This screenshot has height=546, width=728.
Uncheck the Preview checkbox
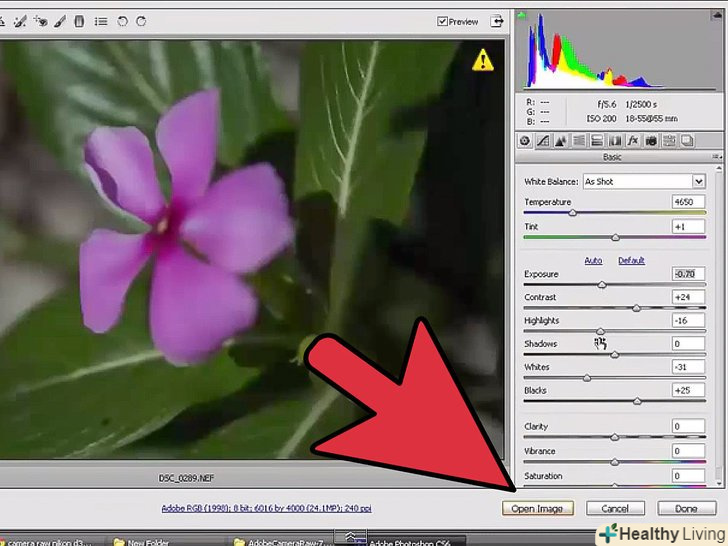pyautogui.click(x=443, y=21)
